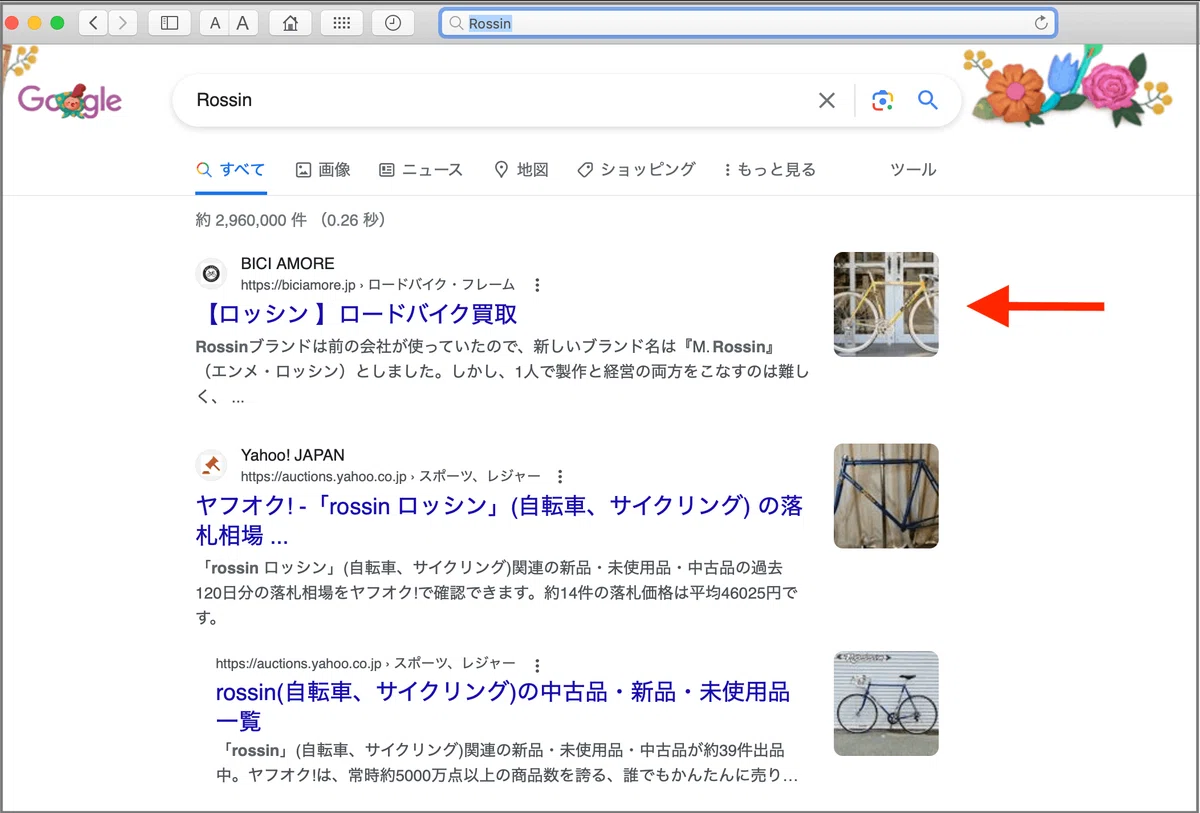The image size is (1200, 813).
Task: Open the ヤフオク! rossin ロッシン 落札相場 link
Action: click(500, 520)
